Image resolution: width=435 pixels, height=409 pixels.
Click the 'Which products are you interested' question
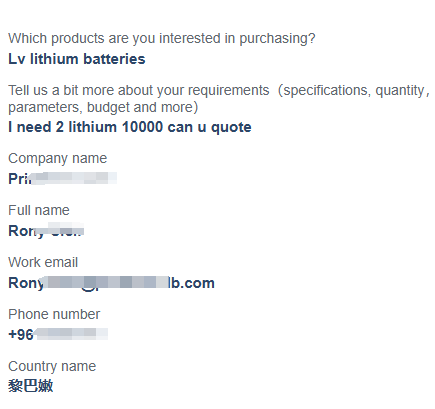click(162, 38)
